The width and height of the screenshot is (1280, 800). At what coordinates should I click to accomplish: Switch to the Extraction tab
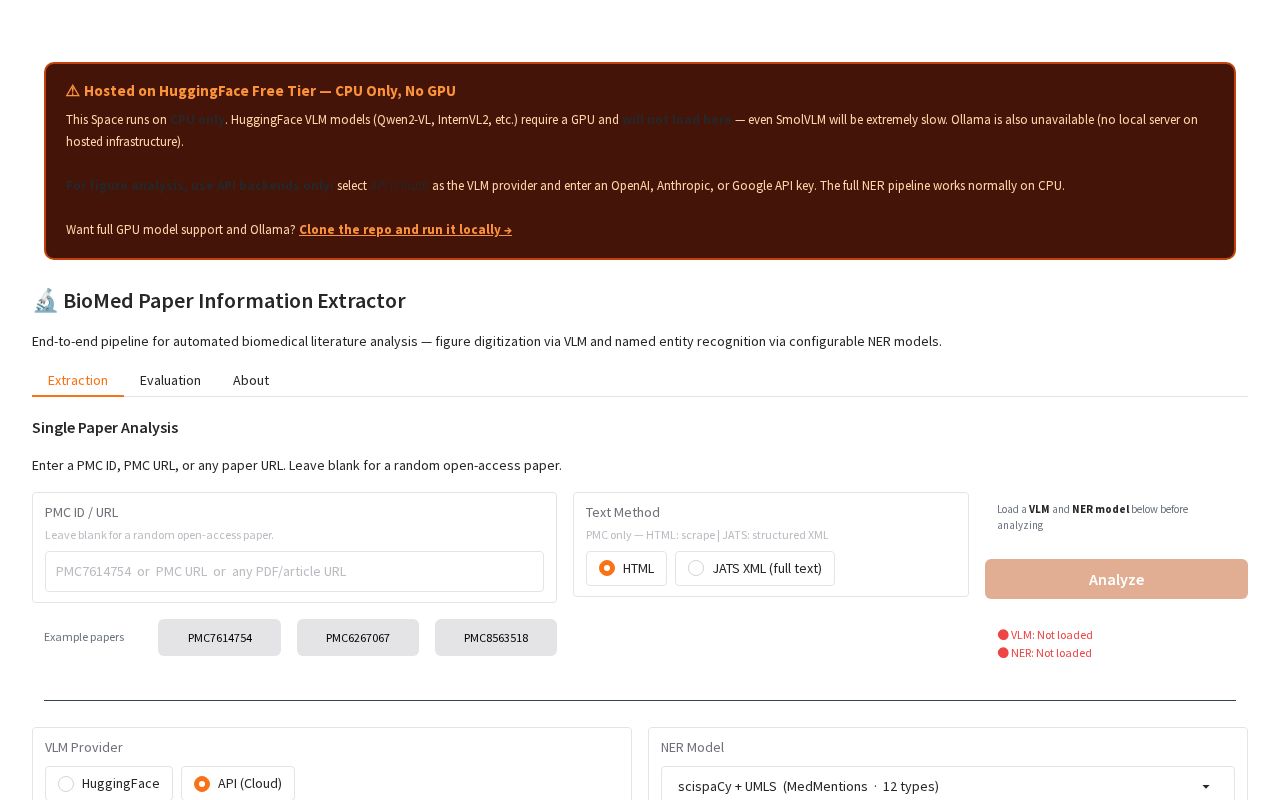coord(78,380)
